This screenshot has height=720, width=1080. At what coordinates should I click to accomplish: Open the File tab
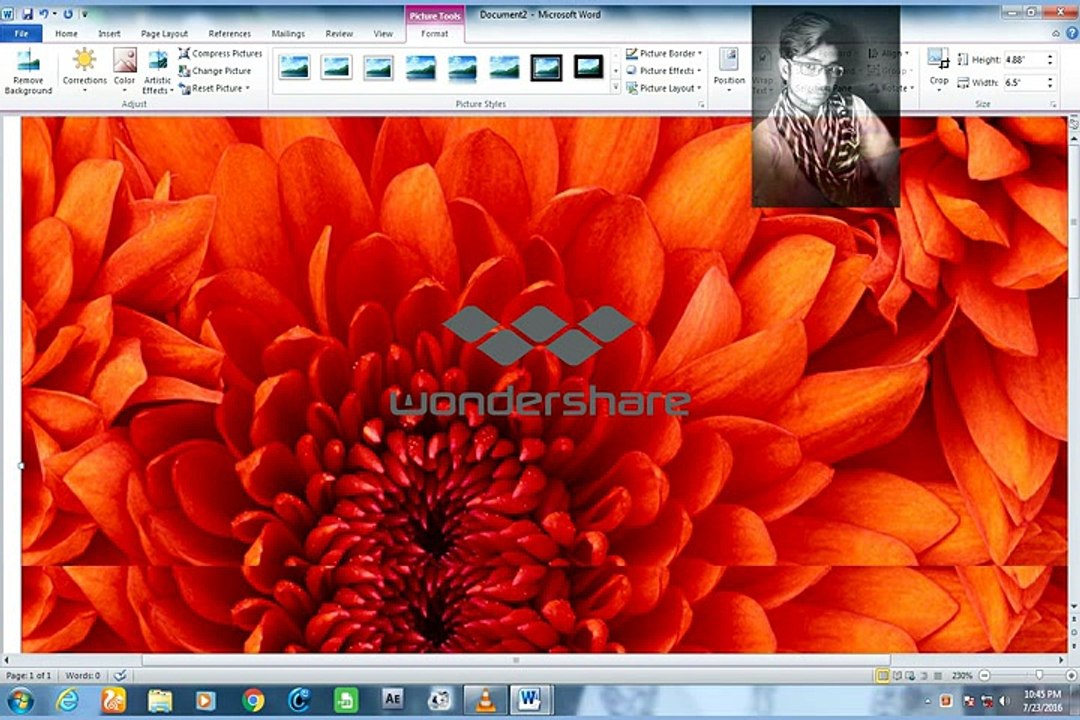tap(21, 33)
